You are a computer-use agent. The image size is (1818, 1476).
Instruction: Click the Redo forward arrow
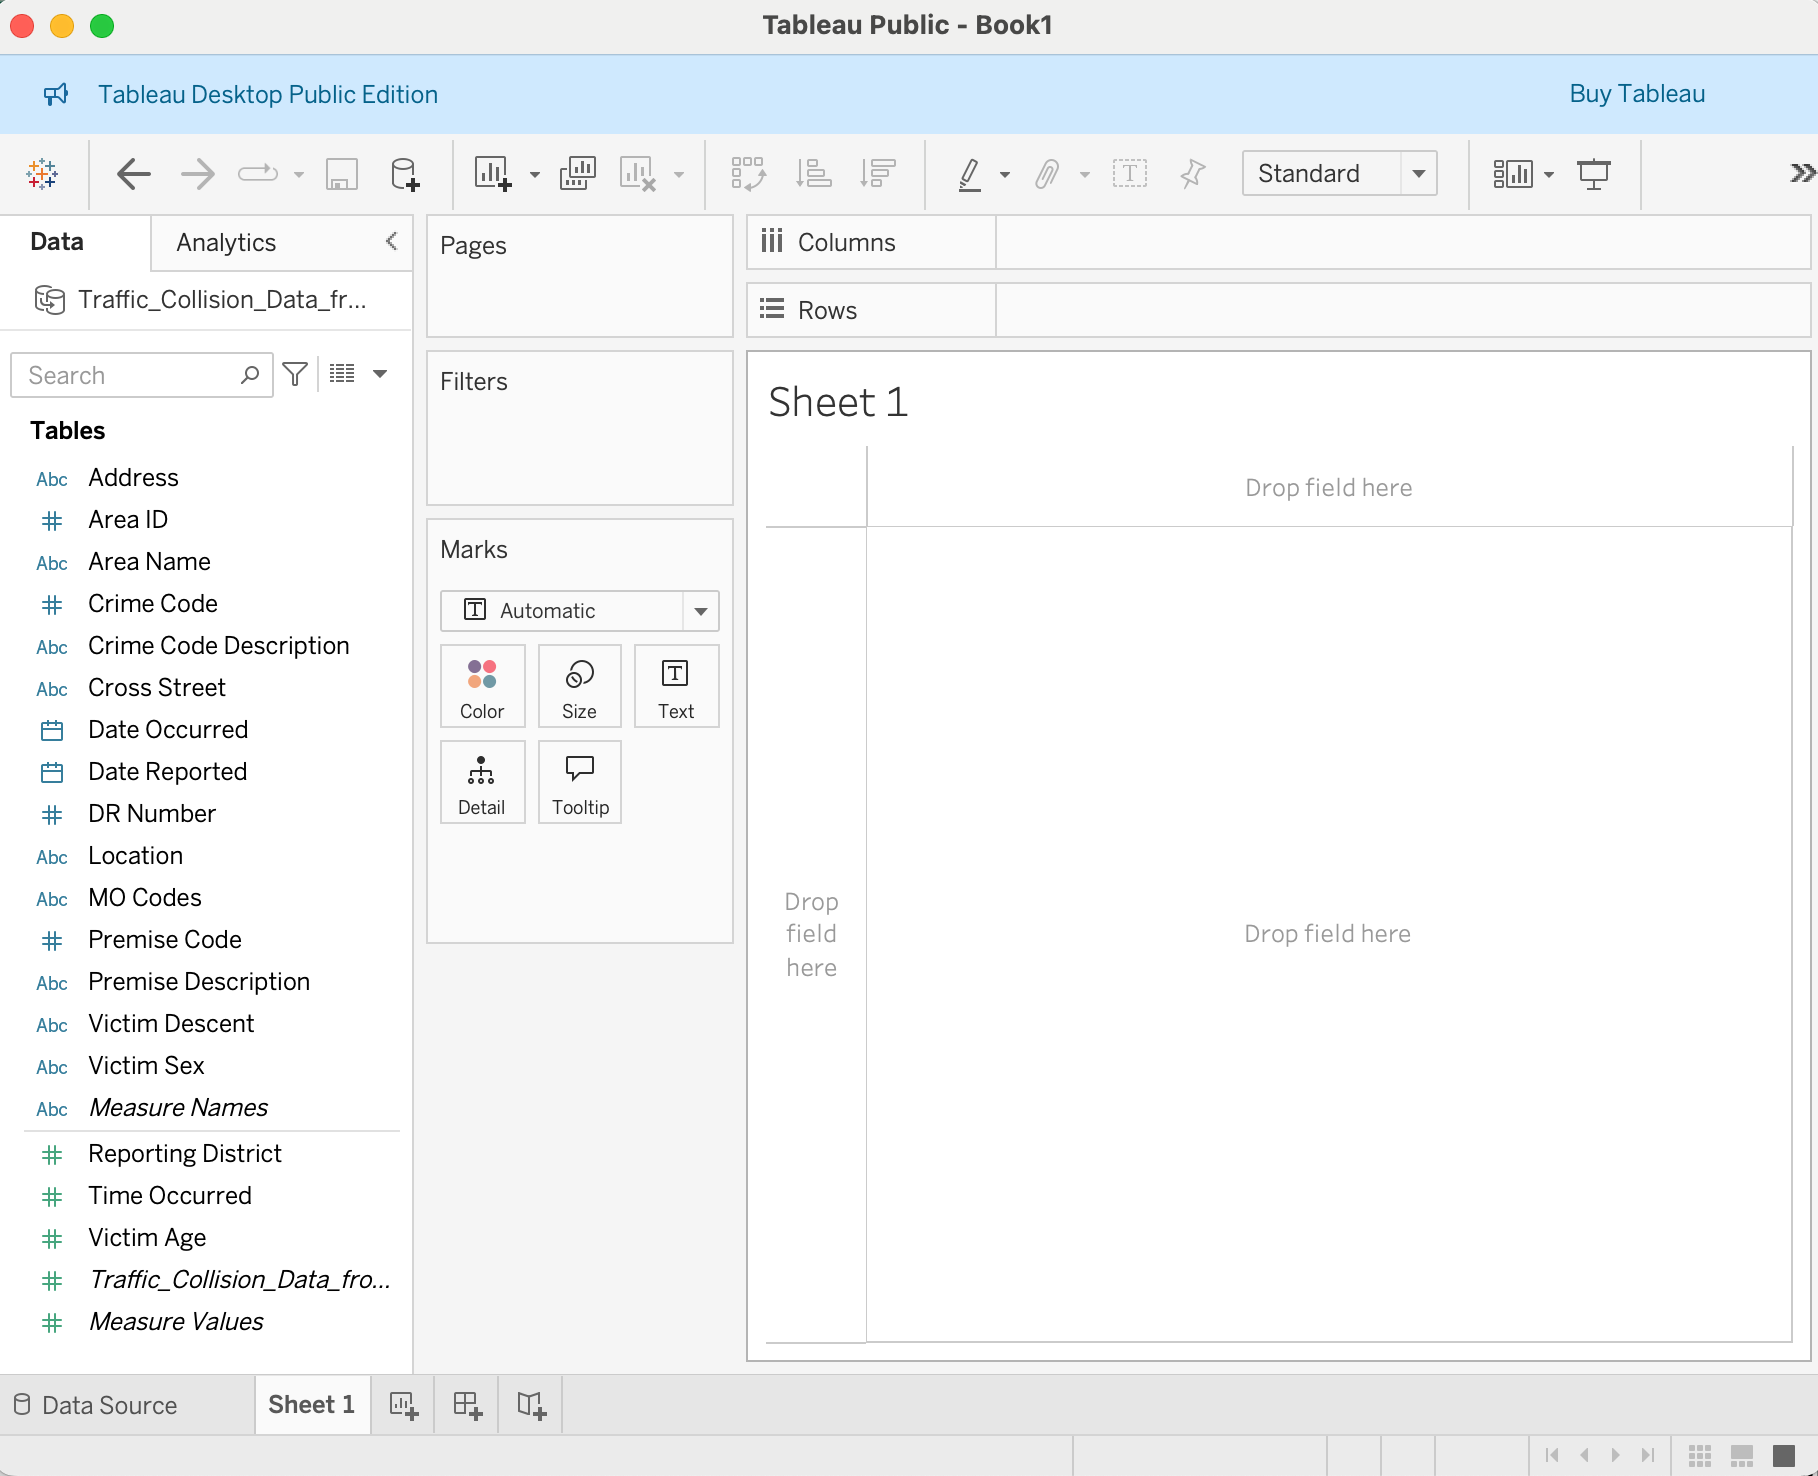[x=198, y=174]
